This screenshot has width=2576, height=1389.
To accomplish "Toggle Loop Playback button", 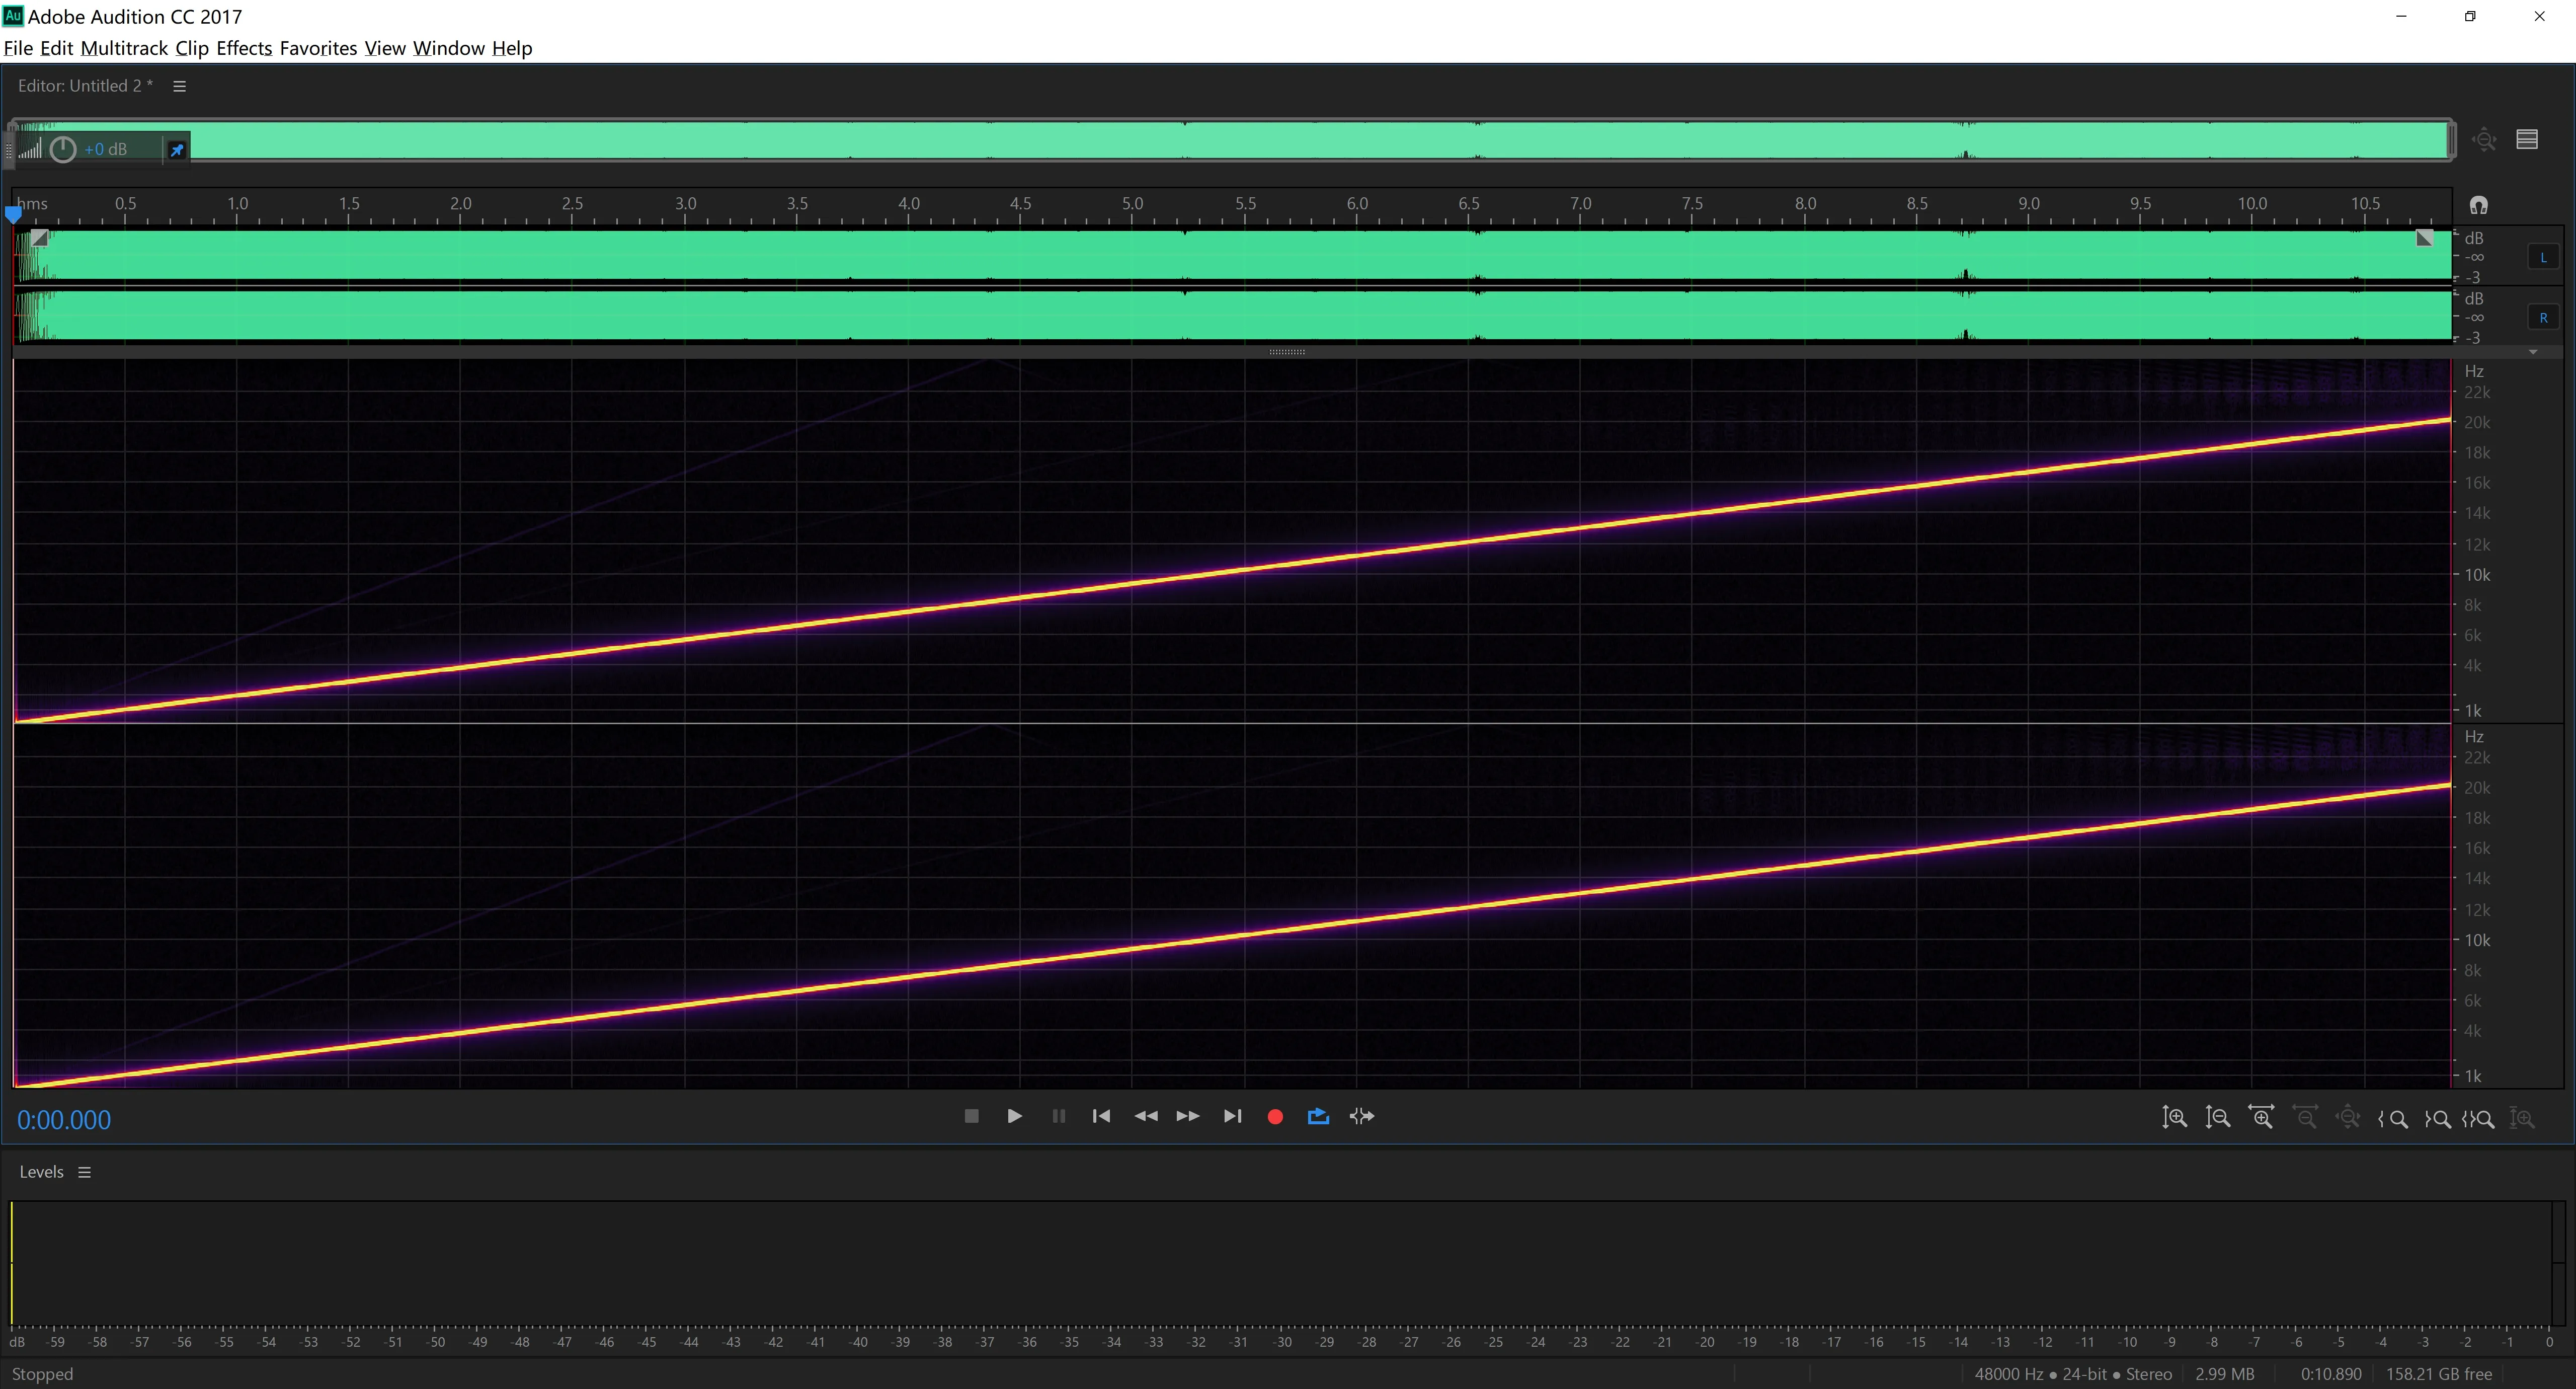I will (1318, 1116).
